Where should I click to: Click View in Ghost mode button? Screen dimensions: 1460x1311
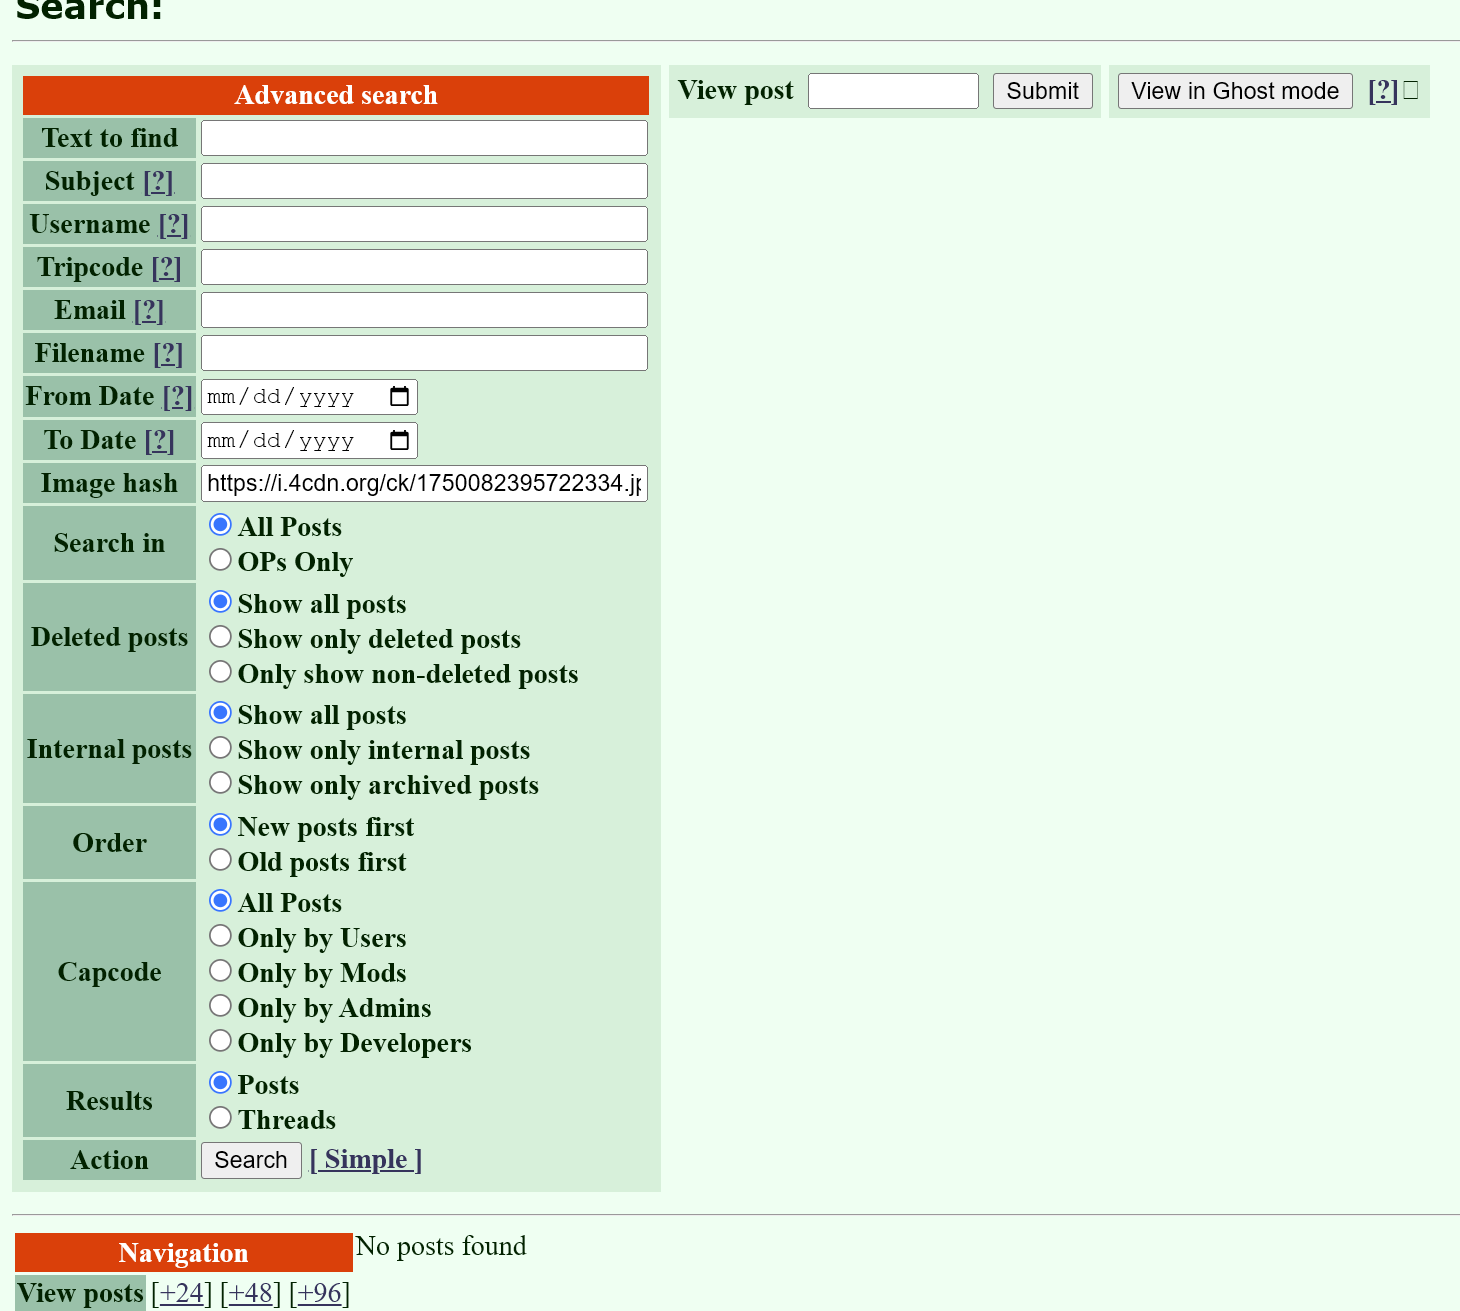coord(1235,91)
